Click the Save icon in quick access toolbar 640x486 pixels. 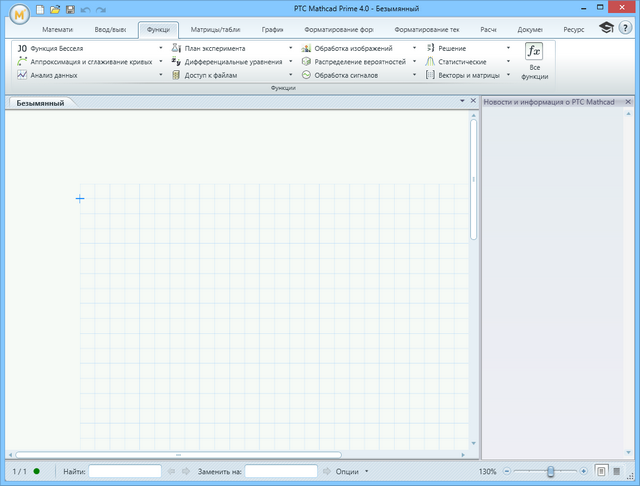tap(69, 9)
